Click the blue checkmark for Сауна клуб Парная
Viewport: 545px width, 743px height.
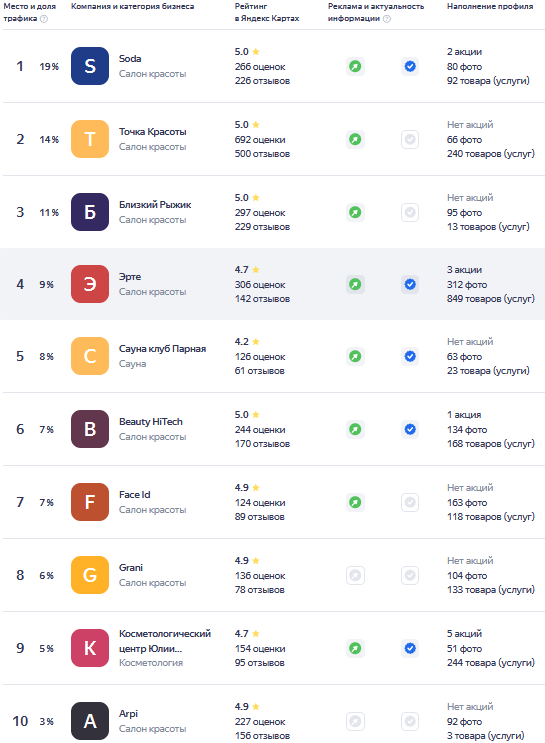(x=410, y=356)
